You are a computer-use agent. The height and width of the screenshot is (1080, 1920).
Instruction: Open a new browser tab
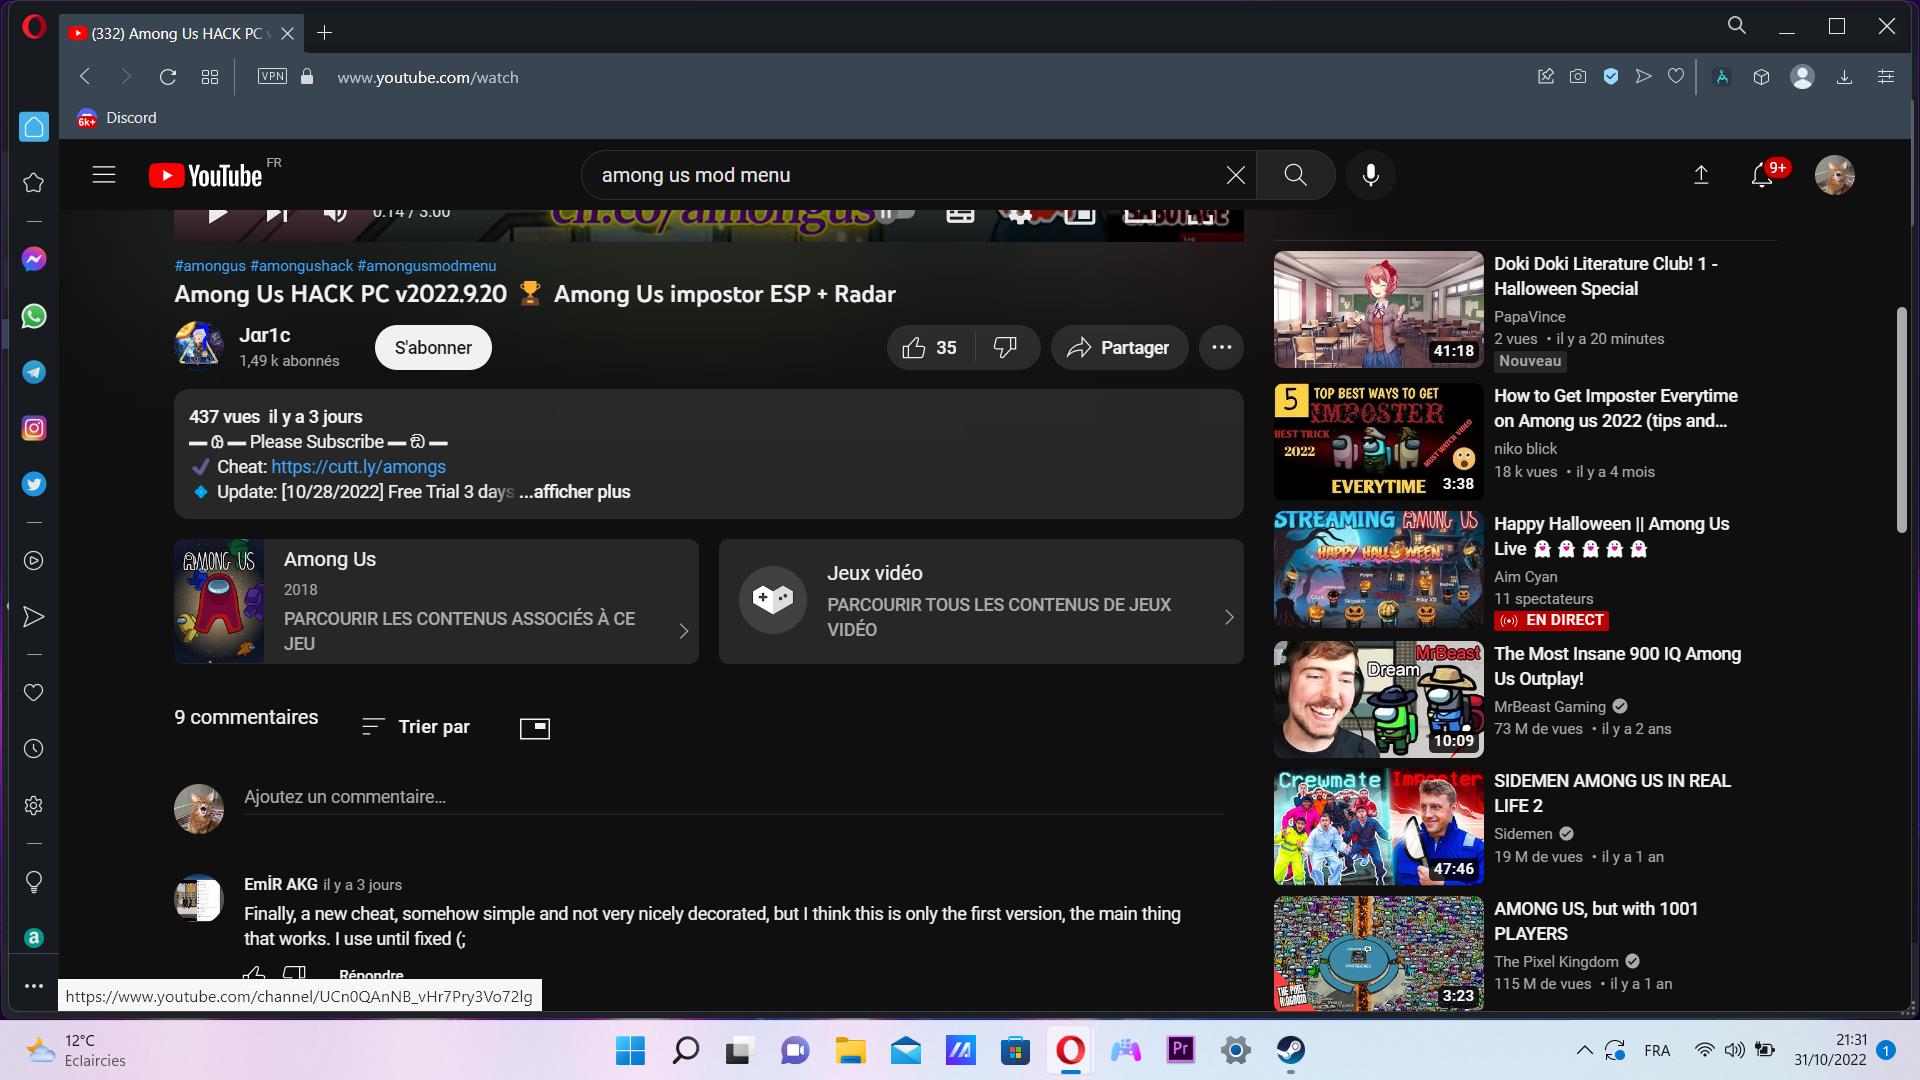pos(324,33)
